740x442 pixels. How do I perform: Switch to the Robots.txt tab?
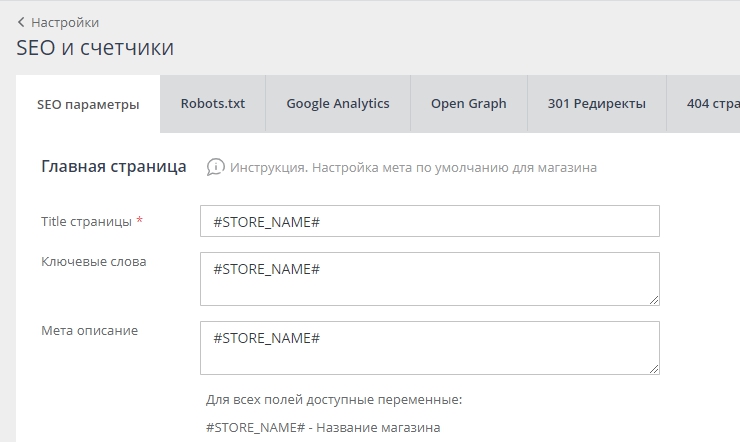[212, 103]
